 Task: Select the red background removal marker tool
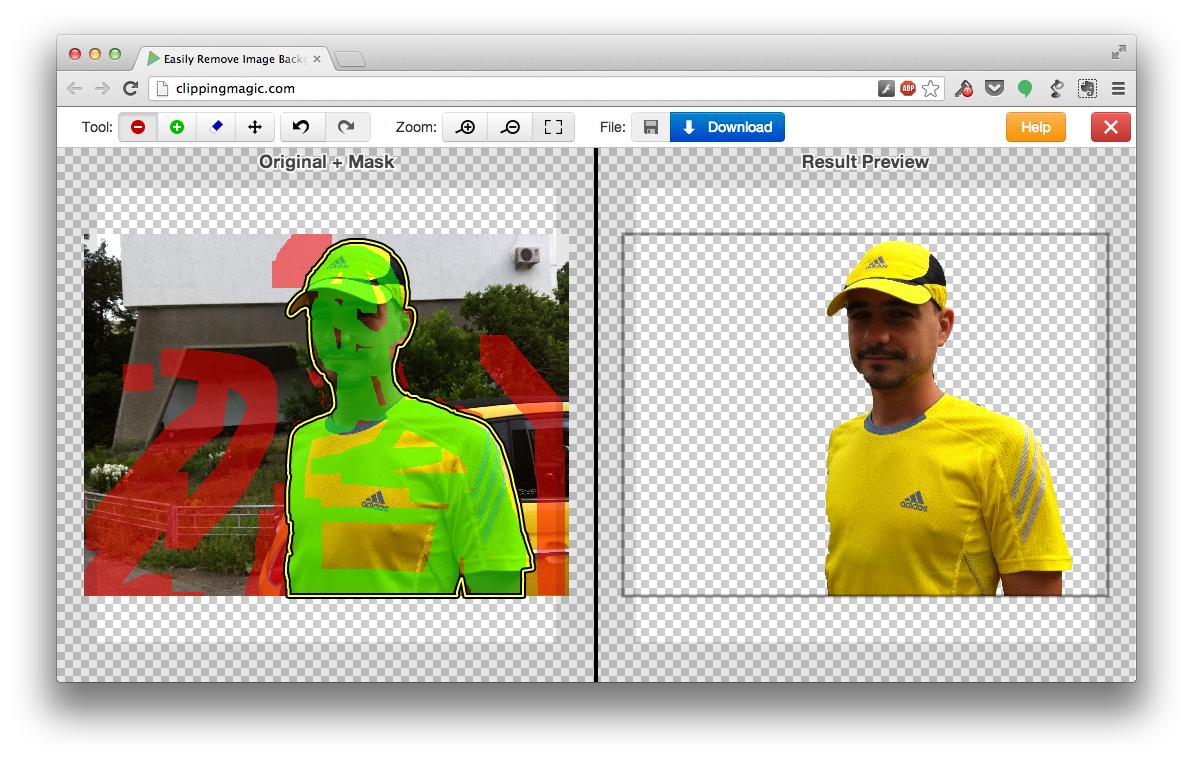(x=138, y=127)
